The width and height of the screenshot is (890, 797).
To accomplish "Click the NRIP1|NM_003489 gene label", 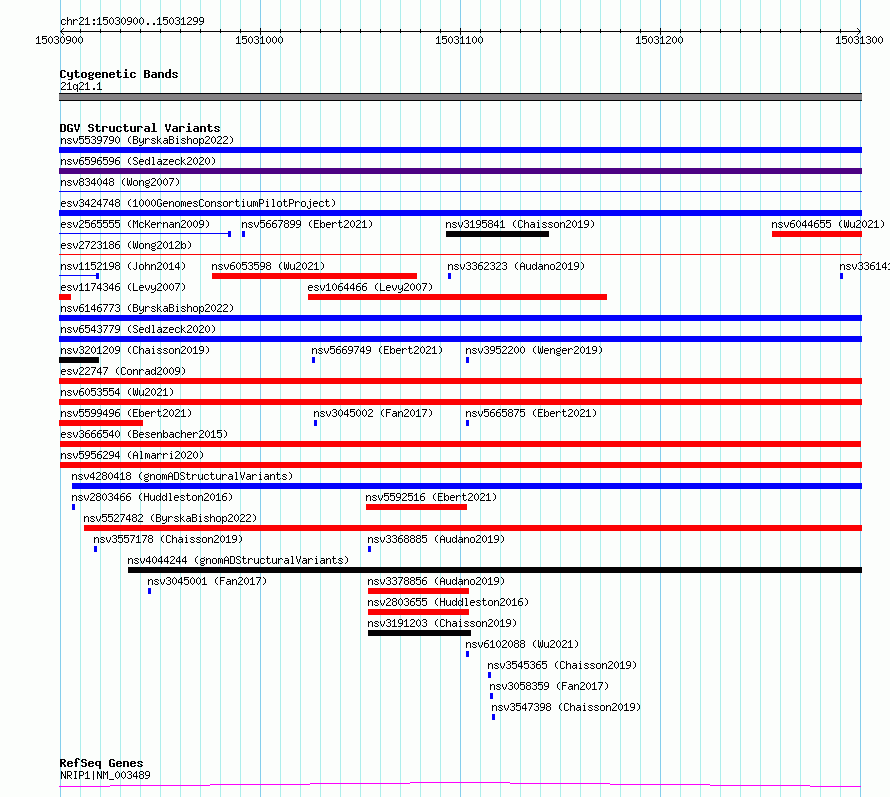I will coord(105,775).
